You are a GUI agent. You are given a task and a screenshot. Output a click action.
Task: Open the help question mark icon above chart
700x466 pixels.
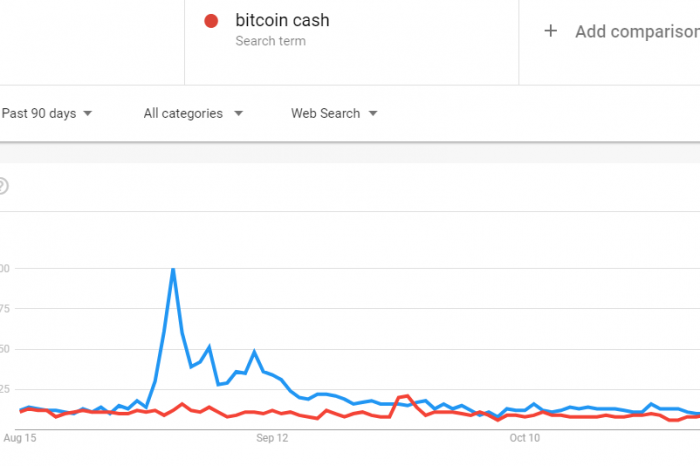pyautogui.click(x=2, y=186)
